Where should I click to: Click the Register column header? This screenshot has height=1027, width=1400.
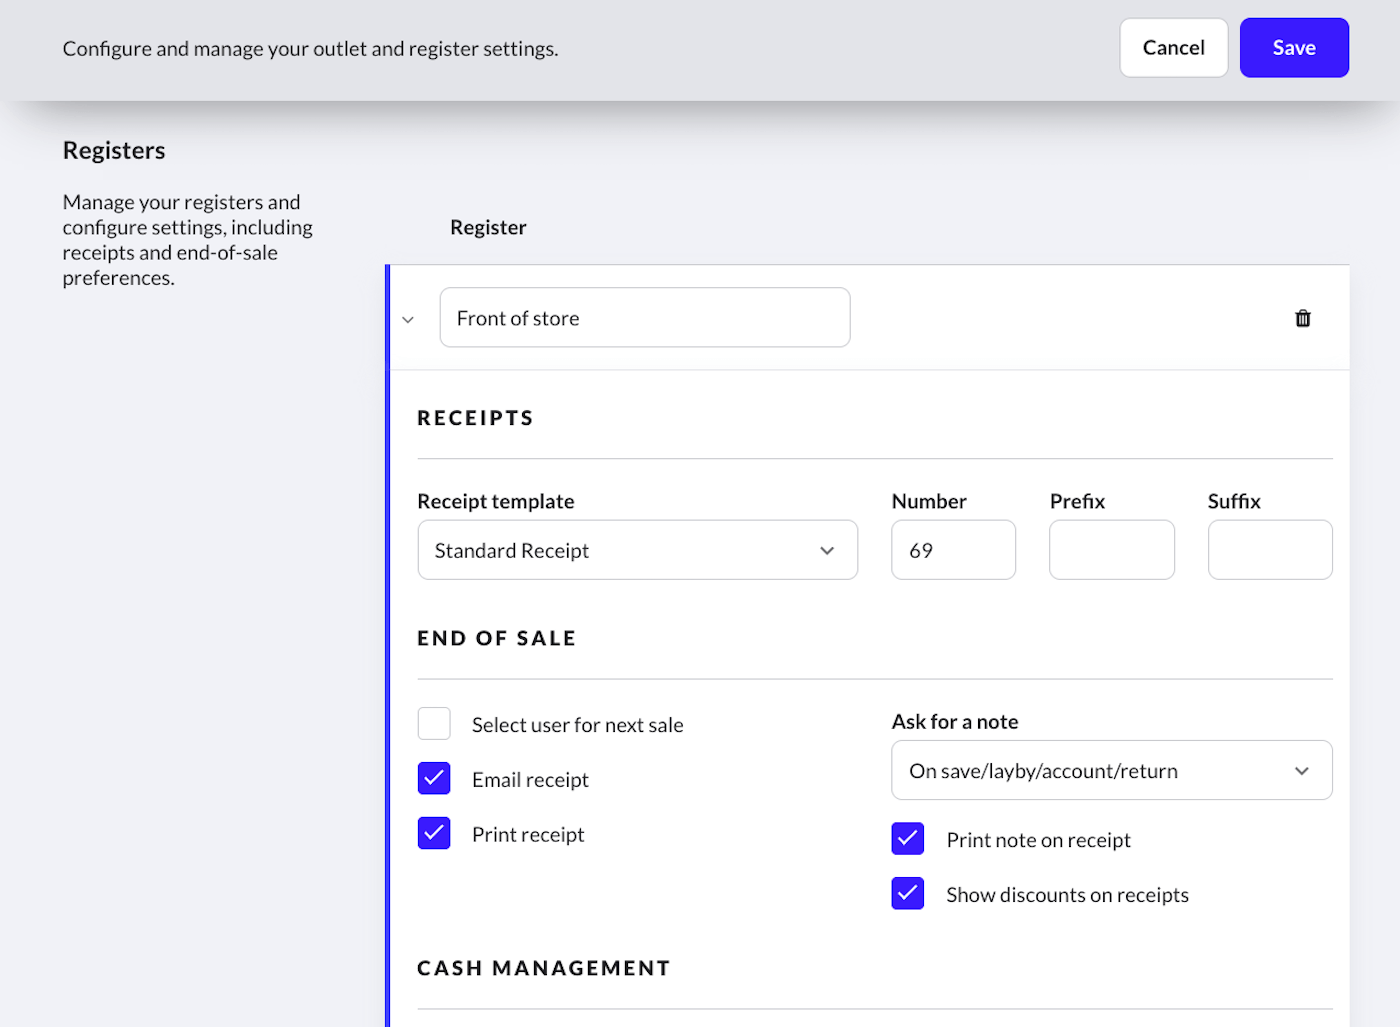point(488,227)
